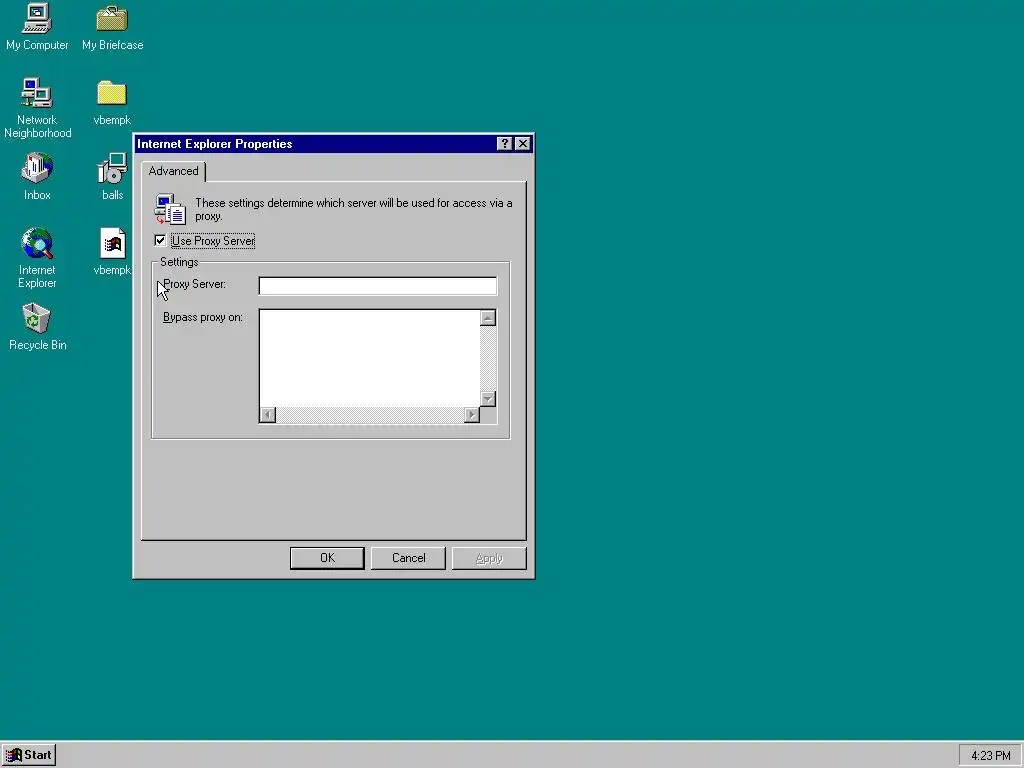Click the "These settings determine" description text

pos(353,209)
